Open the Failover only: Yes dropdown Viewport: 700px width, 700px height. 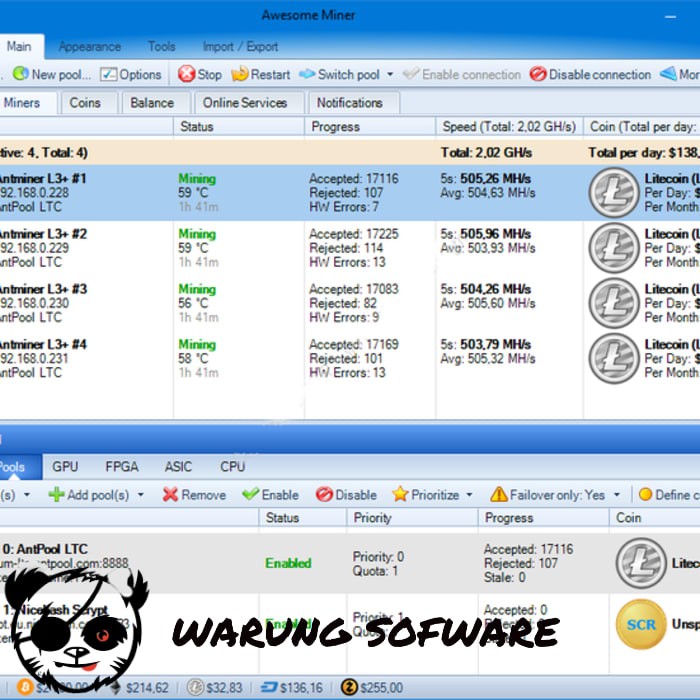(617, 494)
